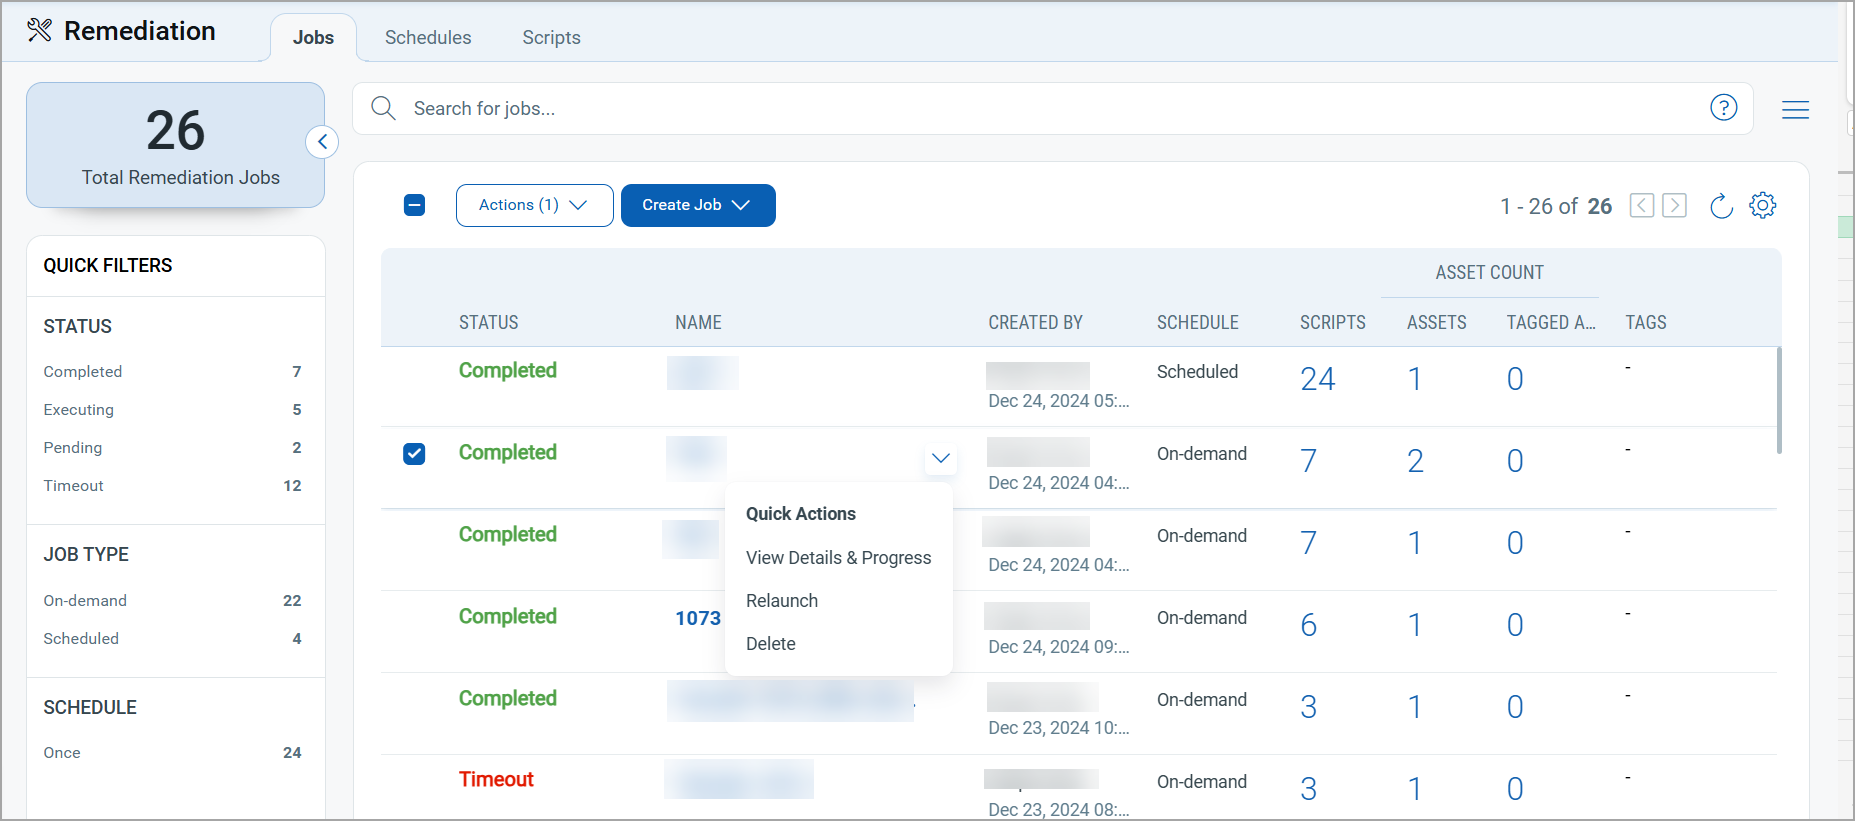Click the SCRIPTS column header

pos(1333,323)
